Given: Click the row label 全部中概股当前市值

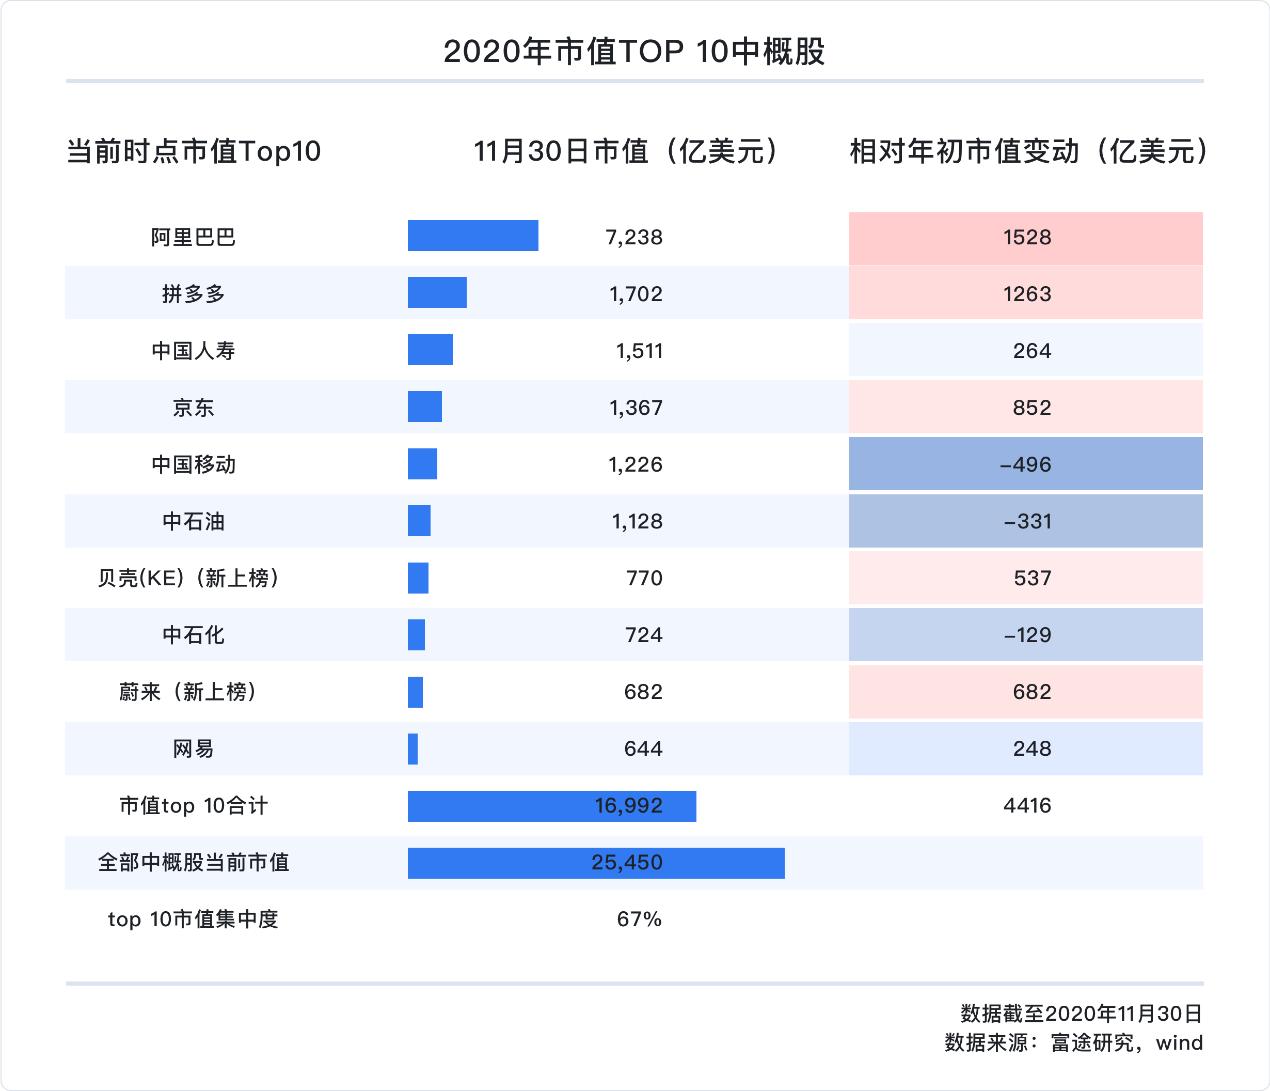Looking at the screenshot, I should 193,862.
